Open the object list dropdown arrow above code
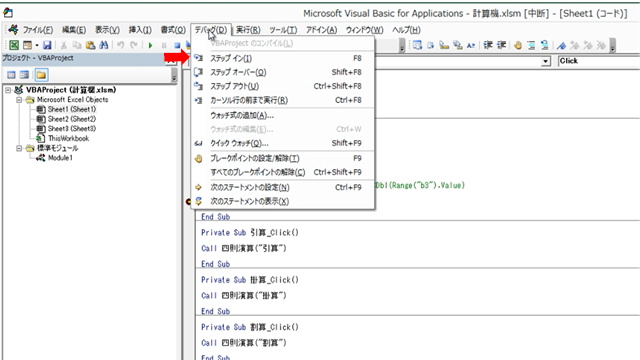Image resolution: width=640 pixels, height=360 pixels. (x=546, y=61)
